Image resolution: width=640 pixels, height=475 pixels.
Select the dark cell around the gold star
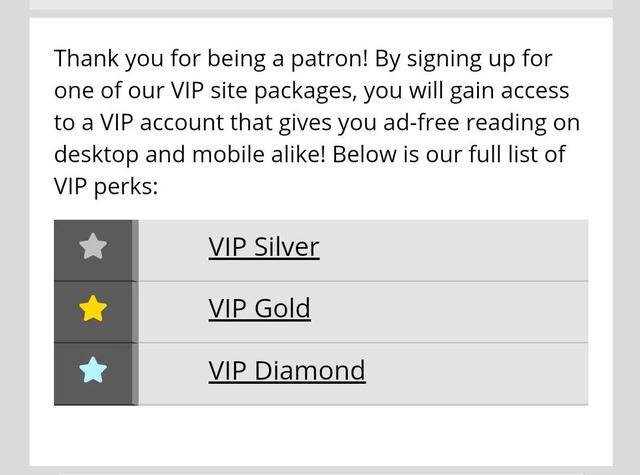[x=93, y=312]
